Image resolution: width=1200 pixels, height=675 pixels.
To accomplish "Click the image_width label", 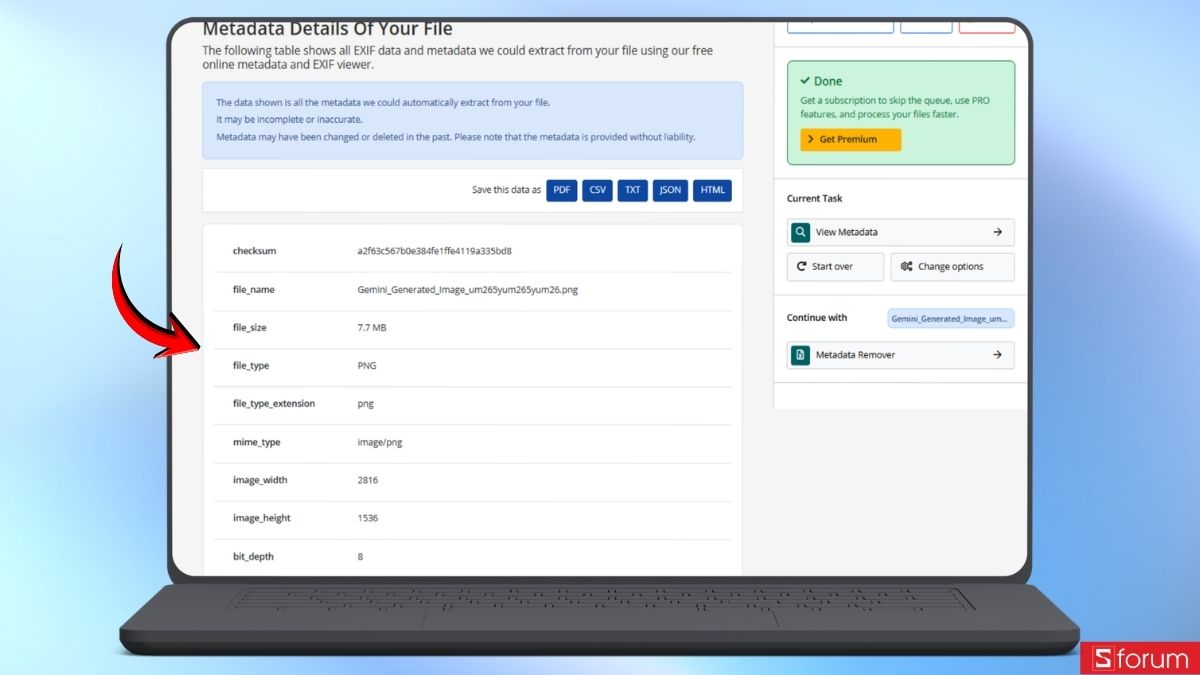I will pyautogui.click(x=260, y=480).
